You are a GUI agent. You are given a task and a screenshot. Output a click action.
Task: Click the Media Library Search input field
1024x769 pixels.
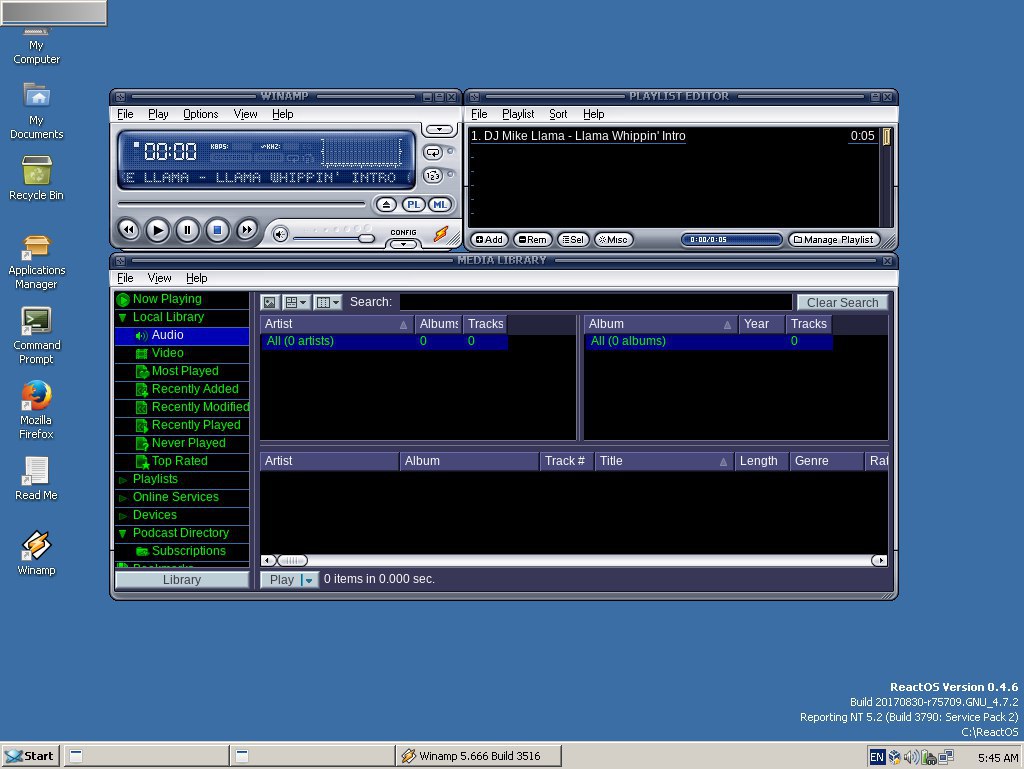[x=596, y=302]
